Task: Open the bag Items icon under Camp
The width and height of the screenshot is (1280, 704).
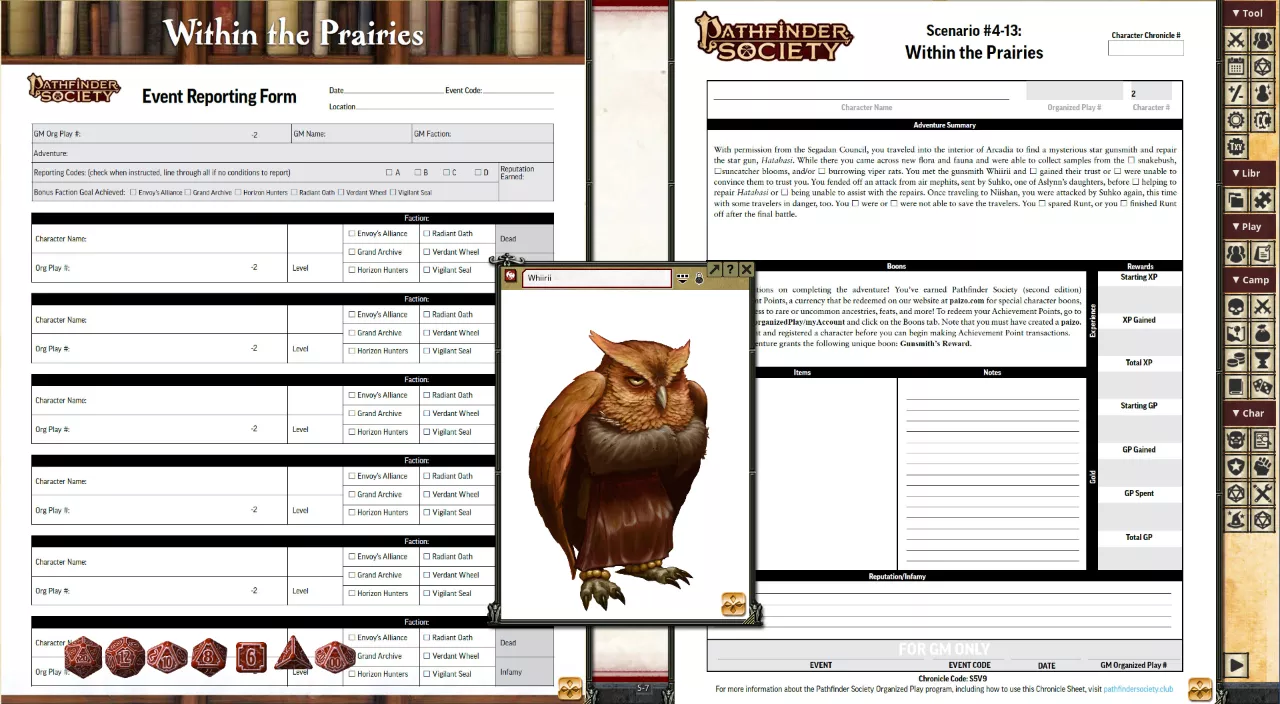Action: click(1262, 333)
